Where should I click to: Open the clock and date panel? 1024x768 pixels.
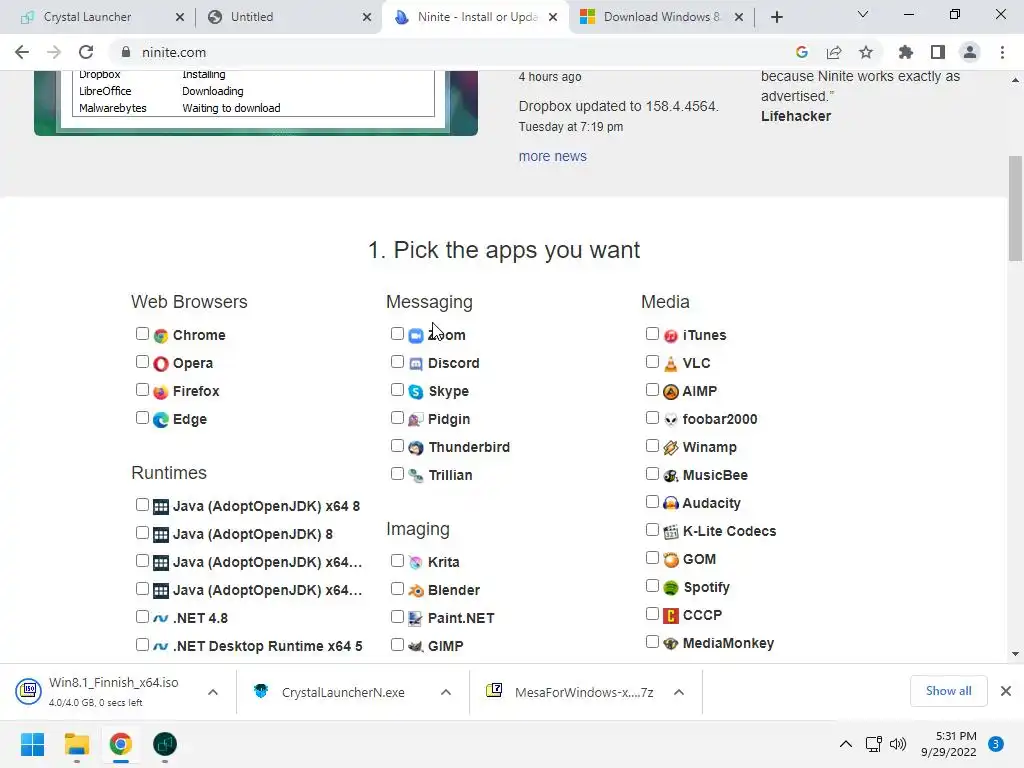(x=948, y=744)
